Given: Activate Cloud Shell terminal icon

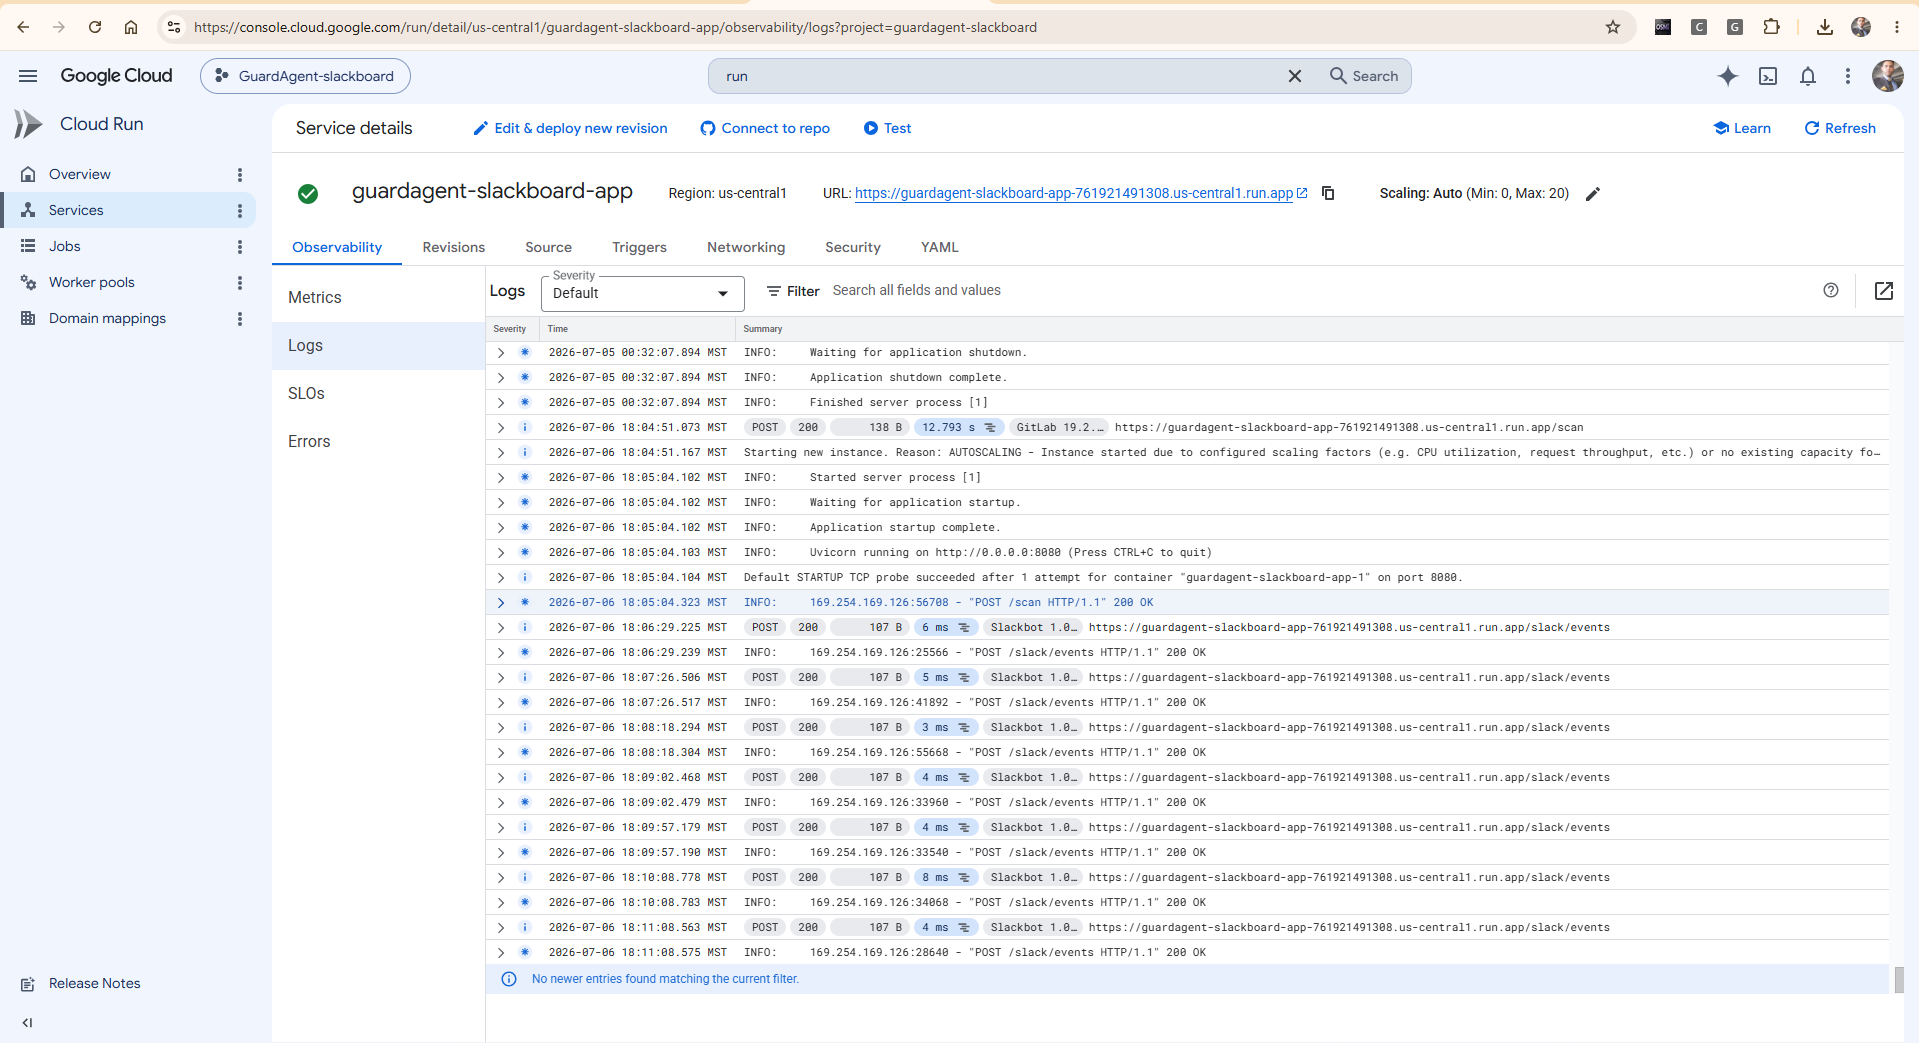Looking at the screenshot, I should click(x=1768, y=76).
